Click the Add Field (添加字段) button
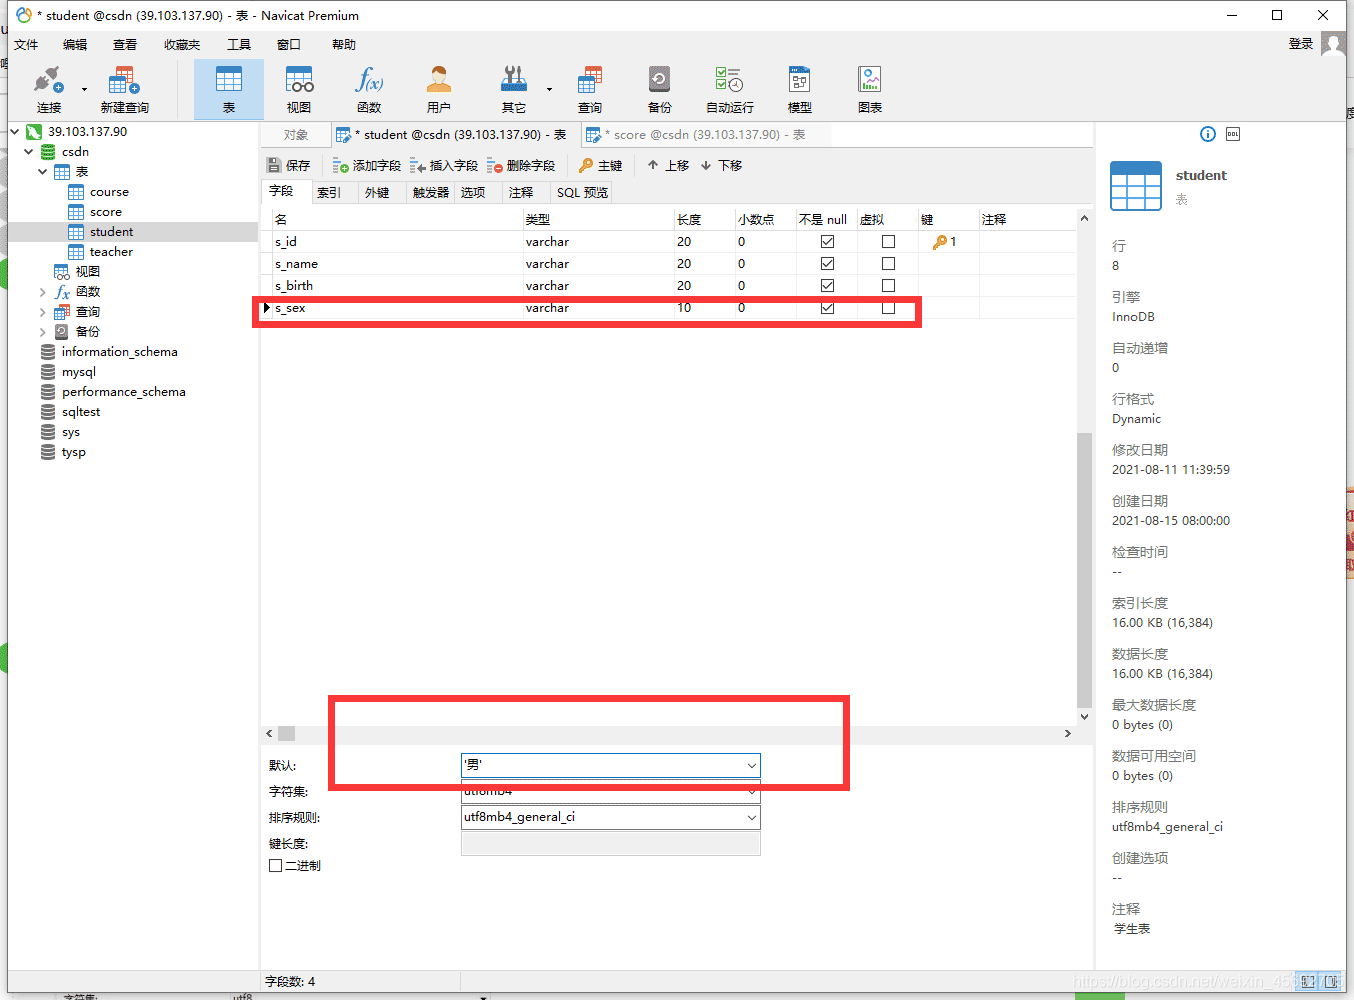Viewport: 1354px width, 1000px height. click(367, 166)
